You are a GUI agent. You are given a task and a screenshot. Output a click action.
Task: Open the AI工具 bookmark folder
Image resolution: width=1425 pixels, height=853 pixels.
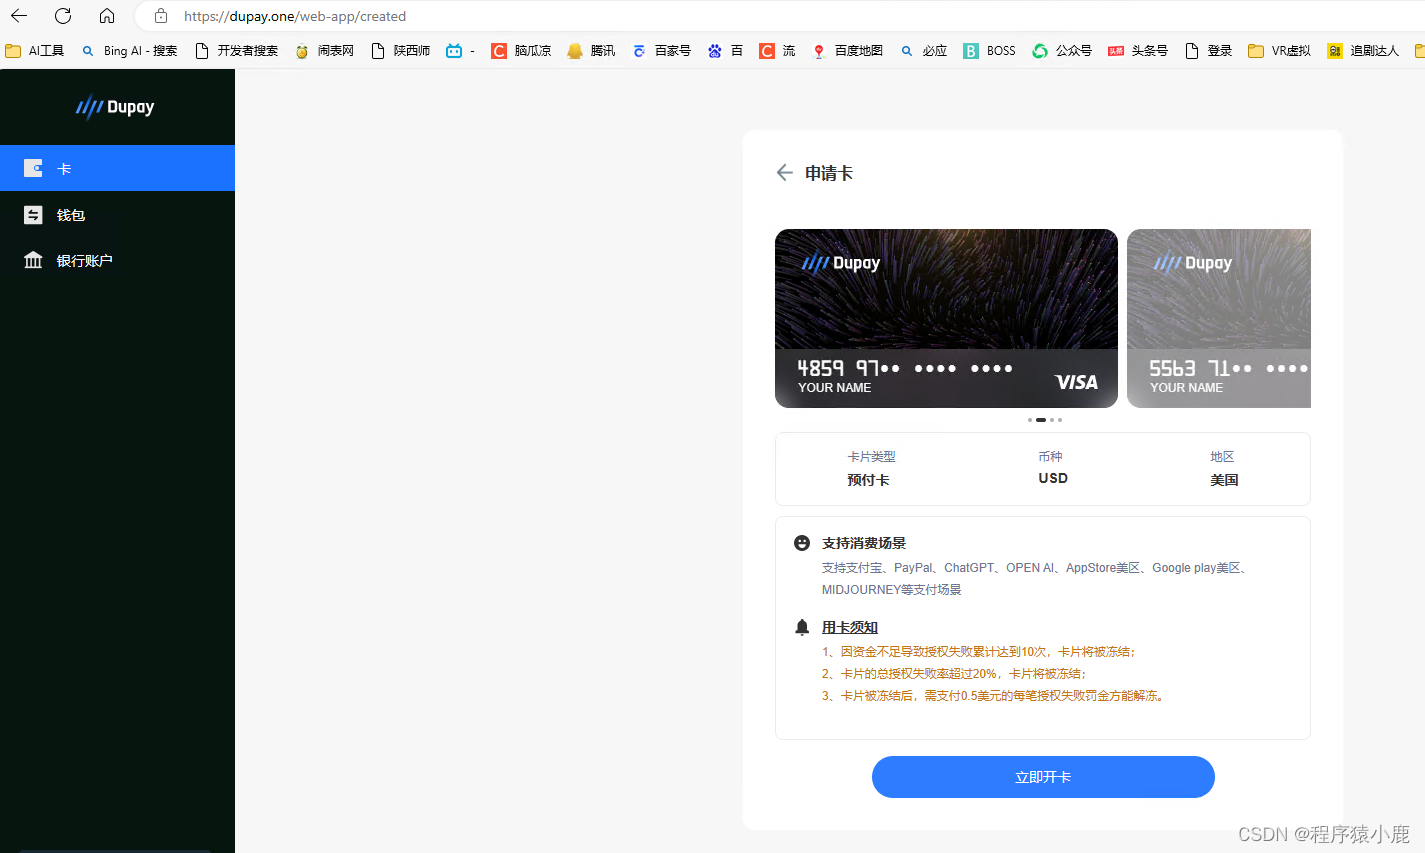click(x=35, y=50)
